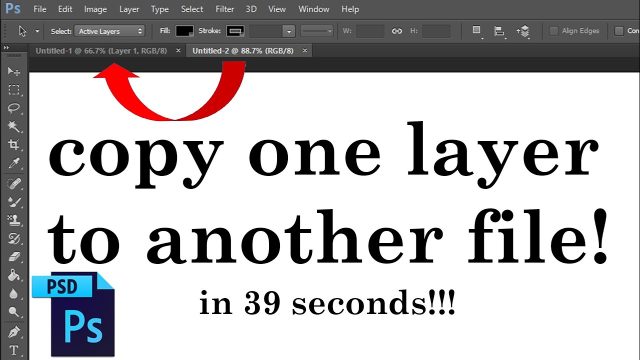Select the Lasso tool
The image size is (640, 360).
[13, 108]
